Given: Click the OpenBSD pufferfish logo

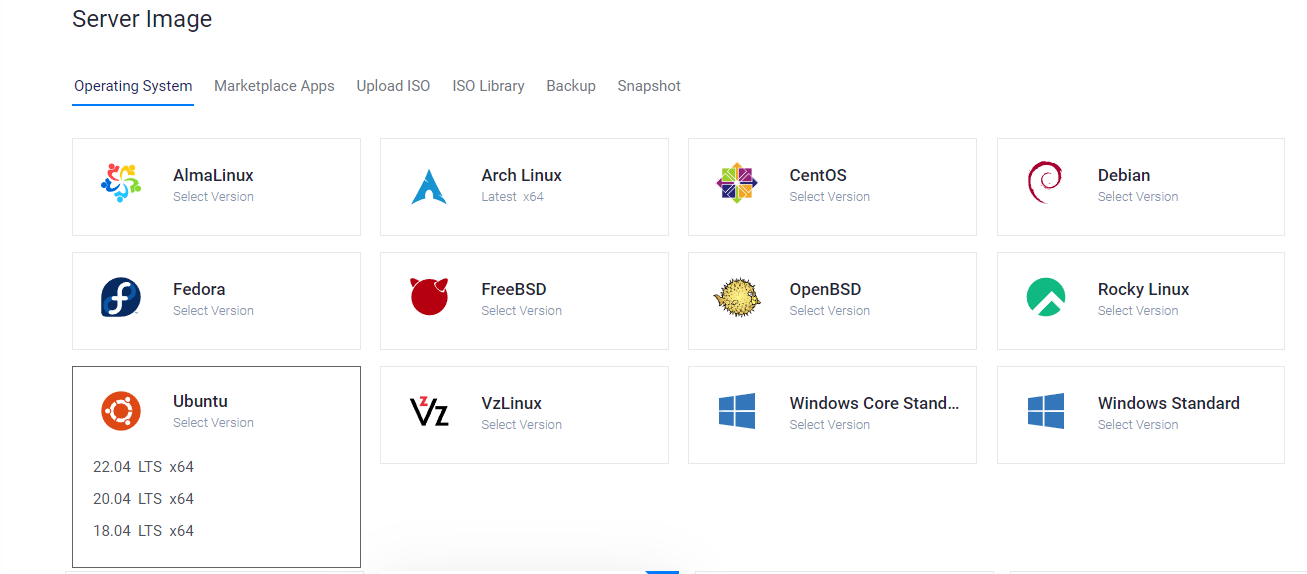Looking at the screenshot, I should coord(737,298).
